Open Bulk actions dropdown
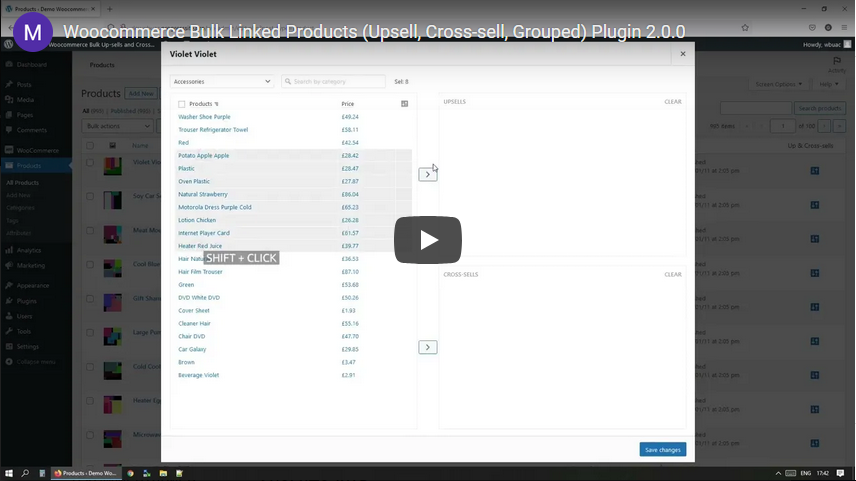Image resolution: width=856 pixels, height=481 pixels. pos(117,126)
